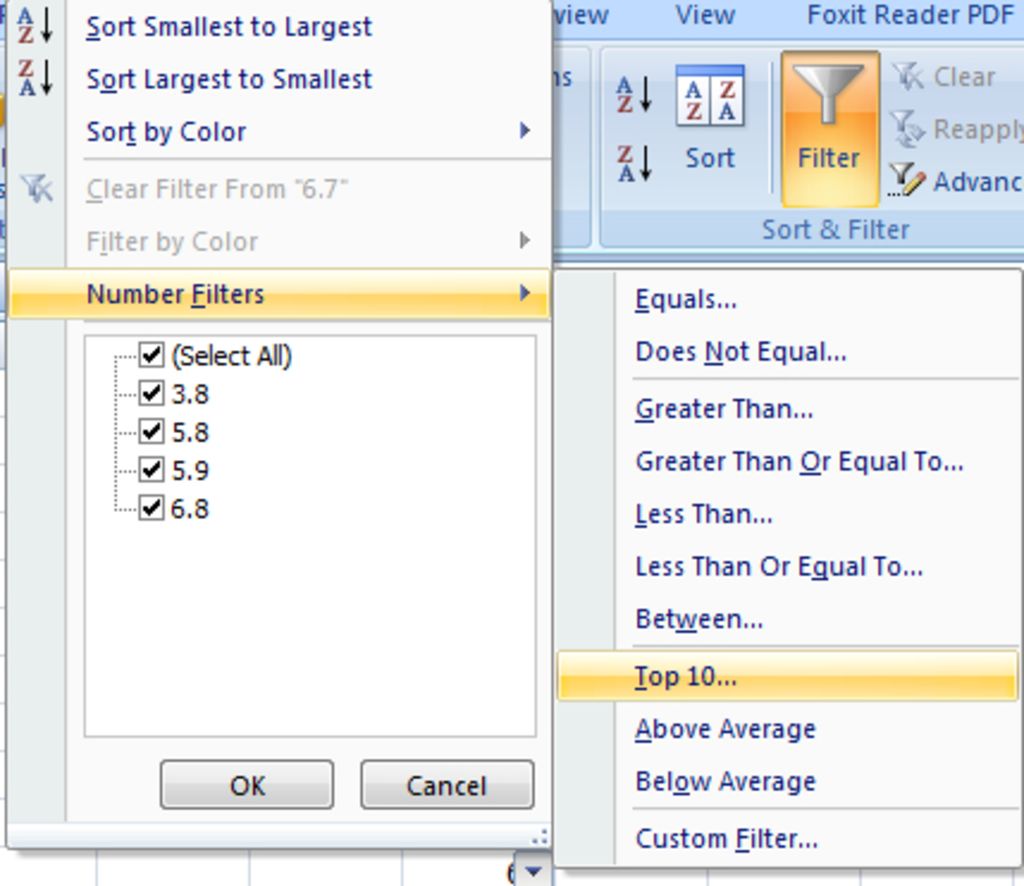Open the View ribbon tab
Viewport: 1024px width, 886px height.
[x=705, y=15]
